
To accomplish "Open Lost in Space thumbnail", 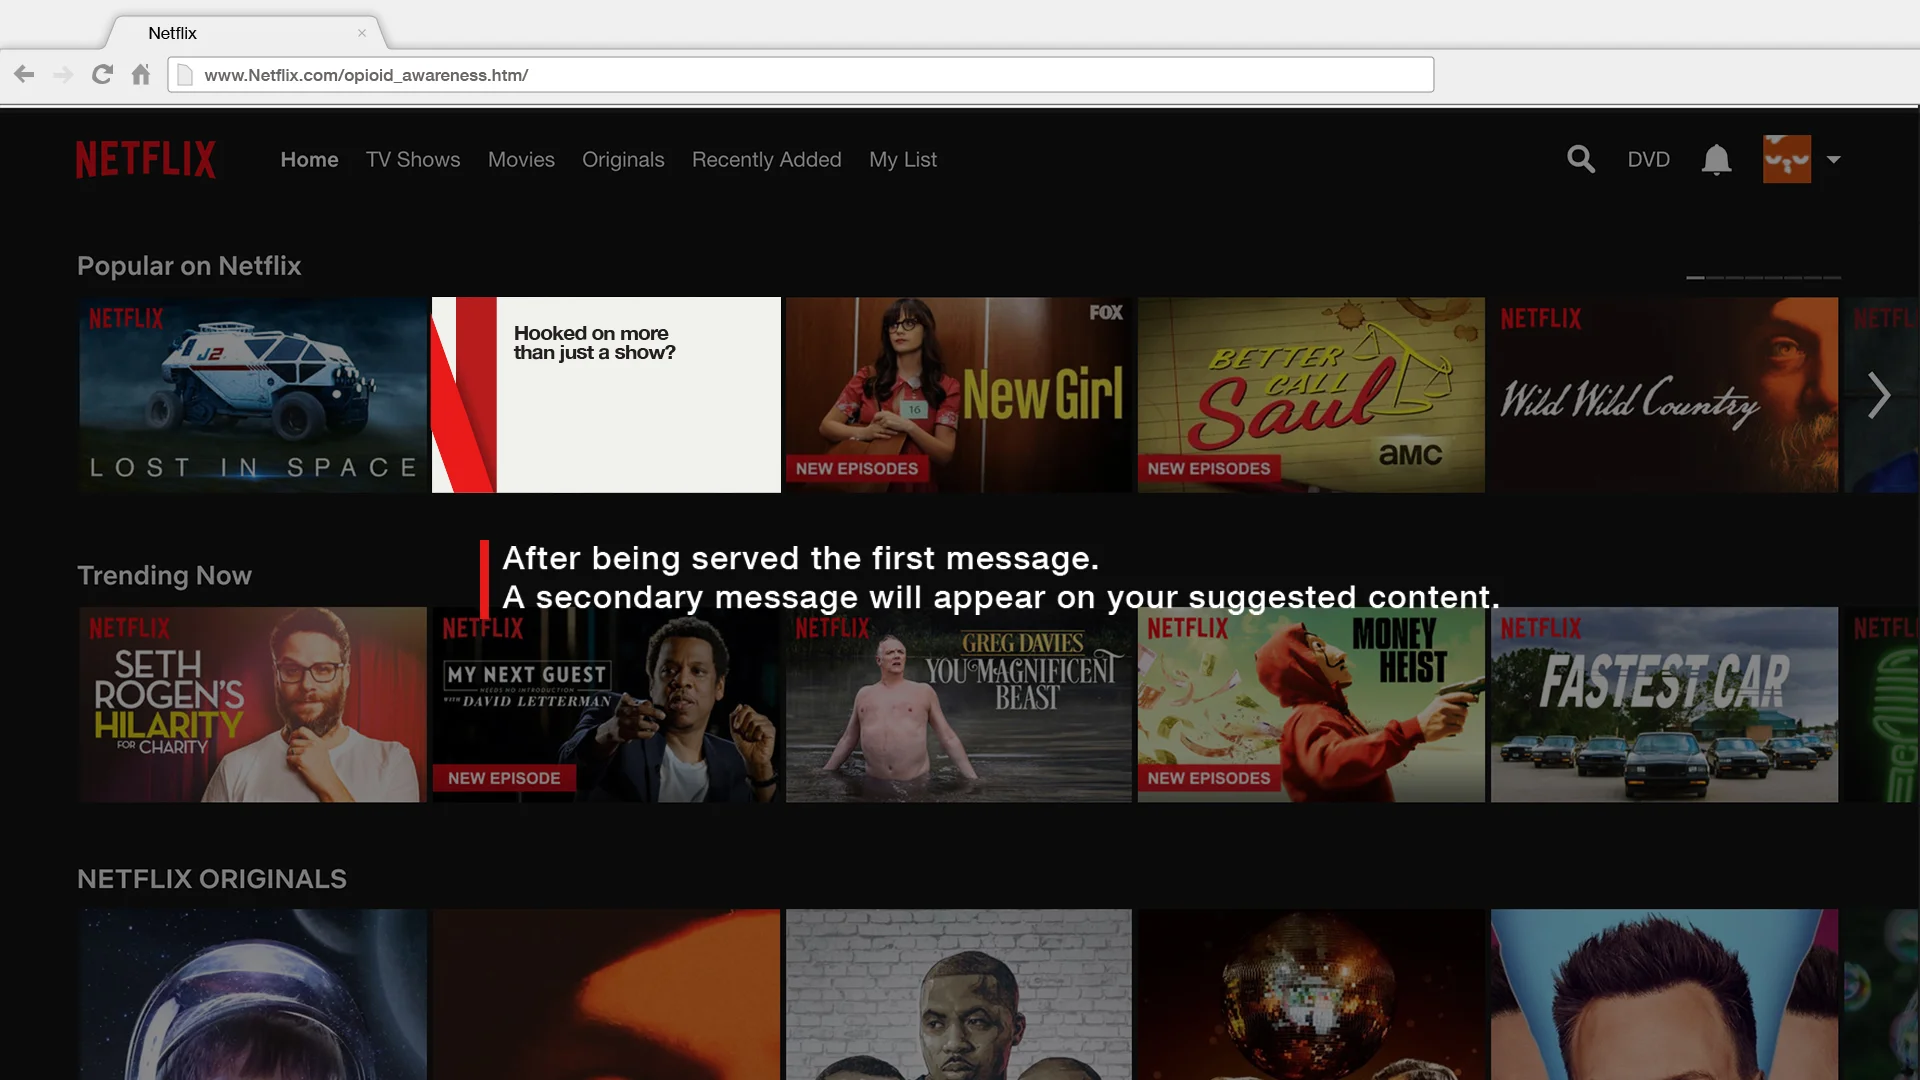I will click(x=253, y=395).
